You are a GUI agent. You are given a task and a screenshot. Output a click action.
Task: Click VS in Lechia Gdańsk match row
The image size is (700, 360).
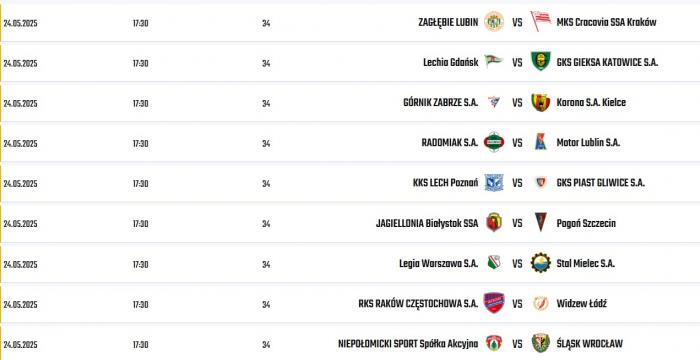[517, 63]
